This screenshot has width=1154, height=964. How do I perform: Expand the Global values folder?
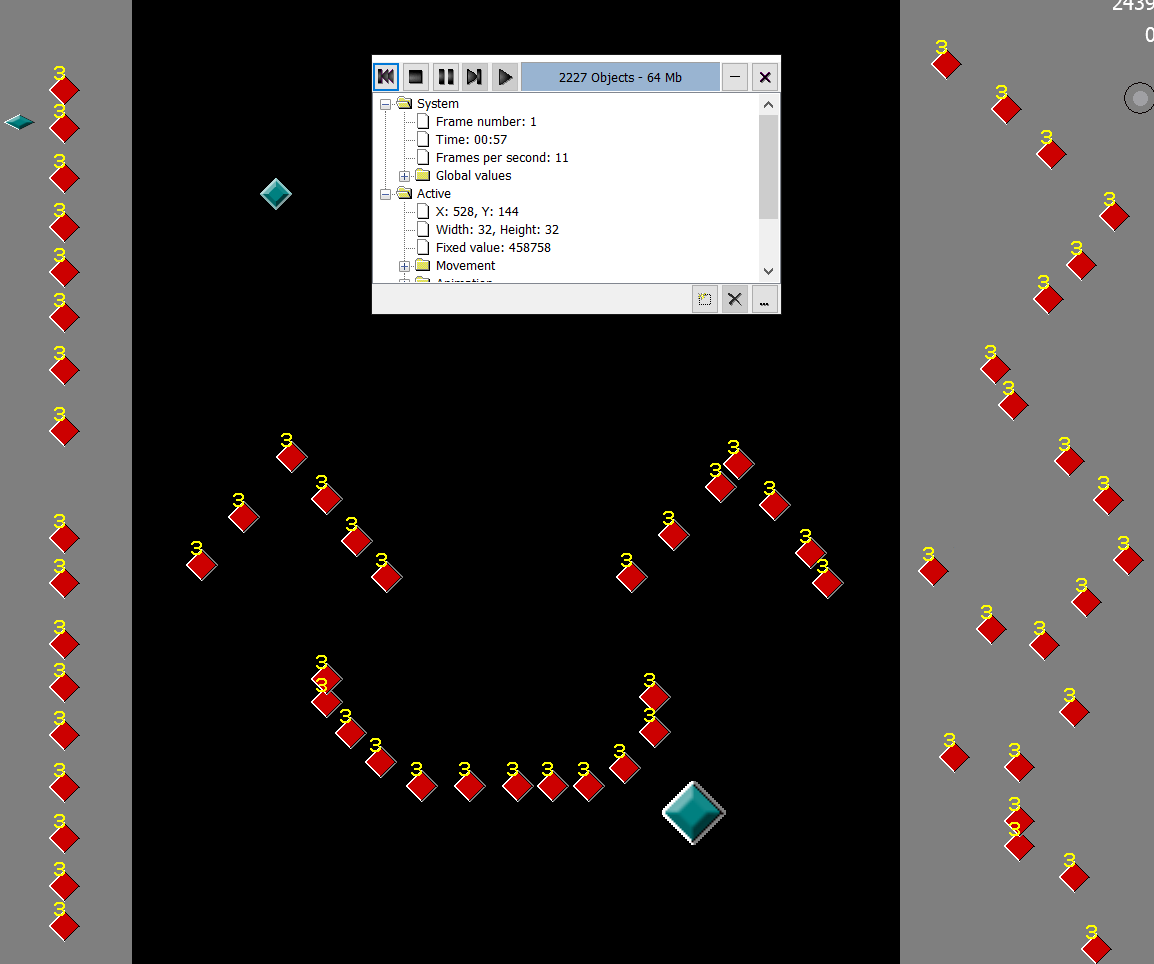pos(404,176)
